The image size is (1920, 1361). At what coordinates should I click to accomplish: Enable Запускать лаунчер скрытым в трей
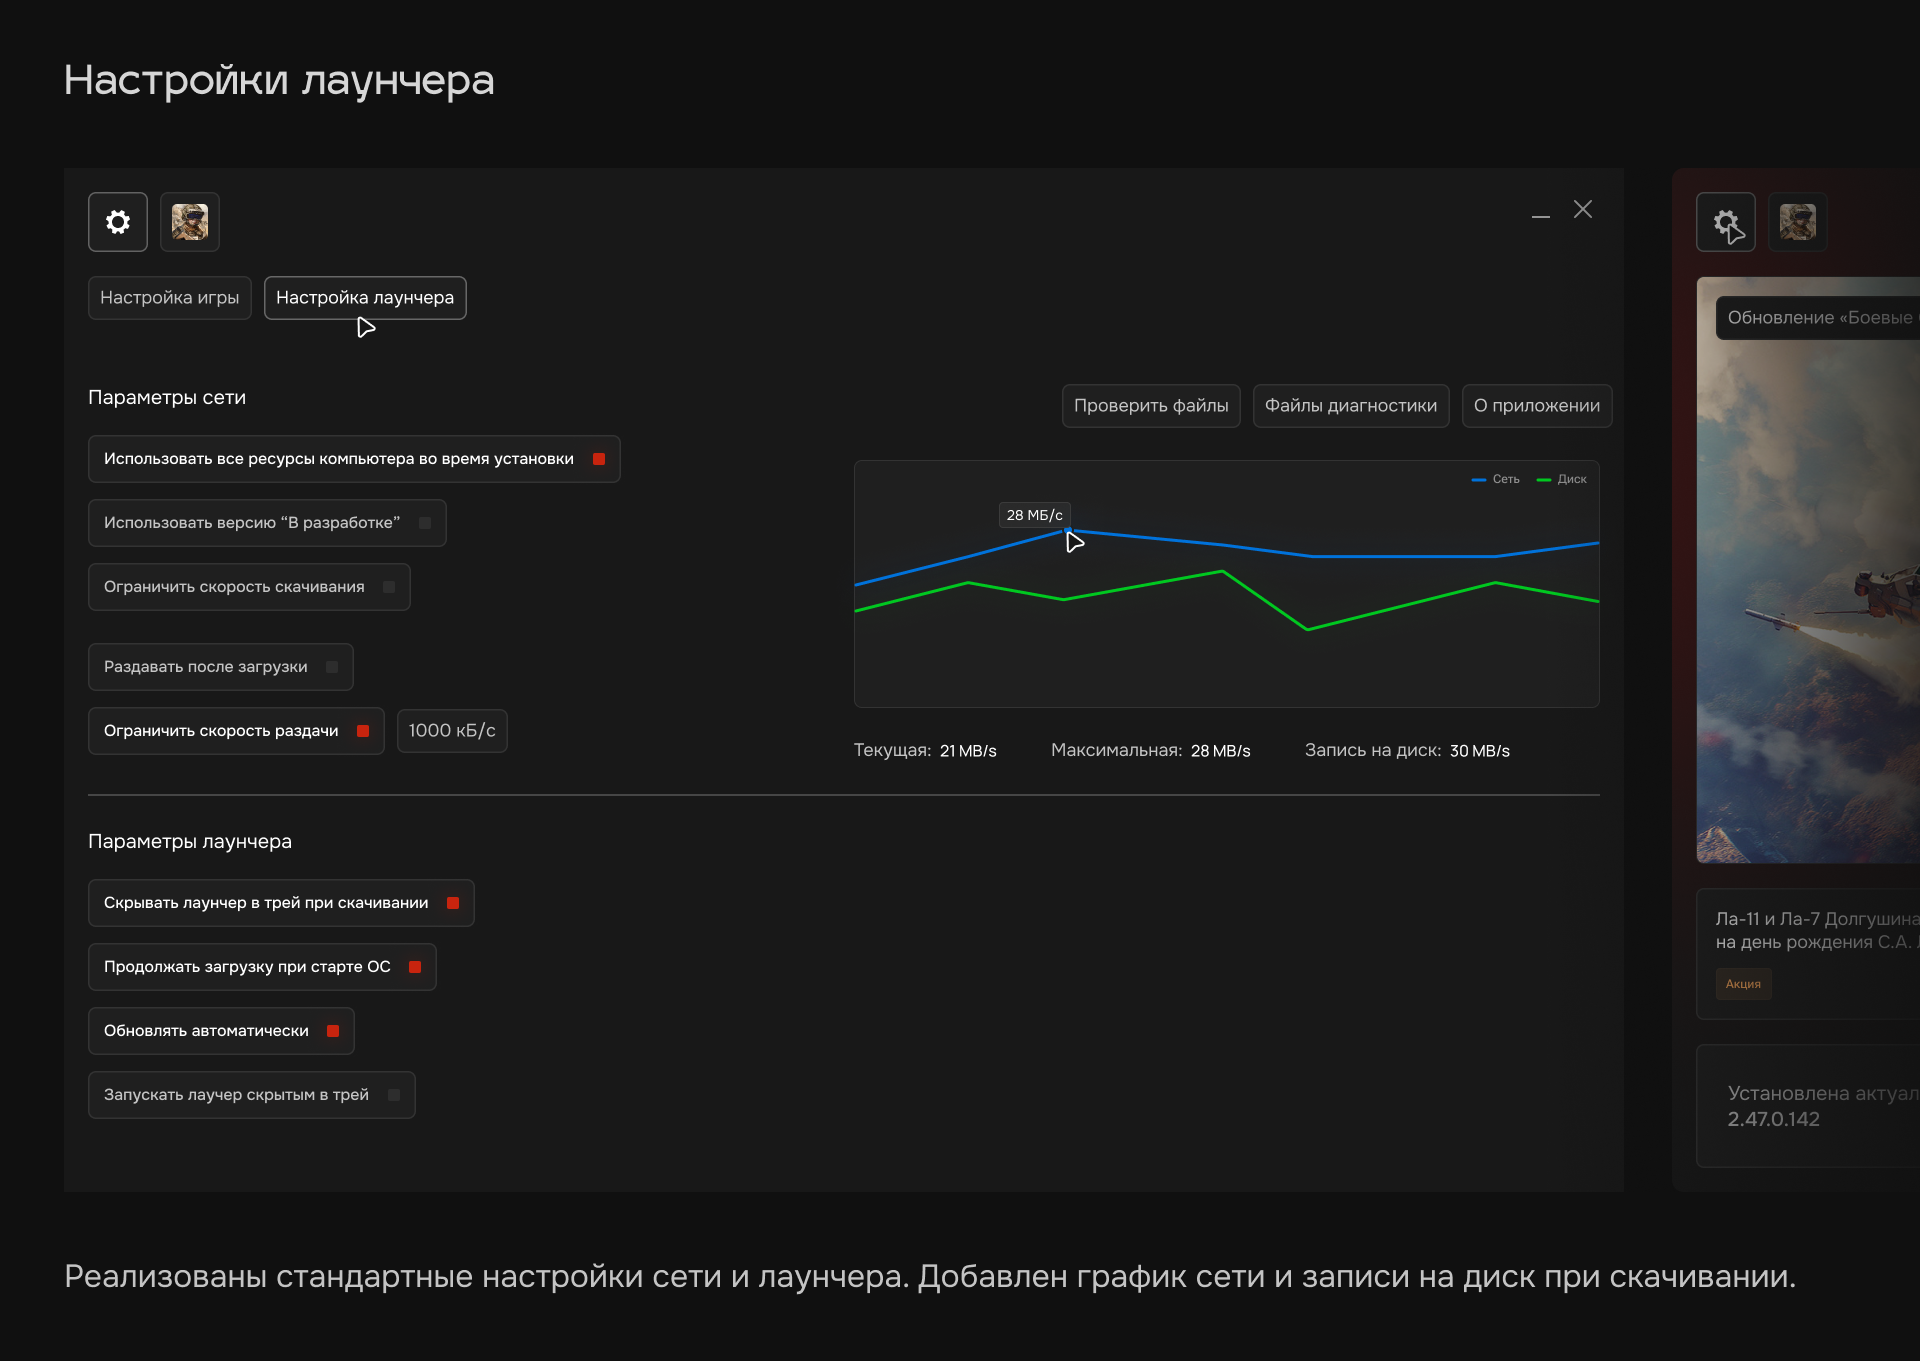pos(394,1095)
